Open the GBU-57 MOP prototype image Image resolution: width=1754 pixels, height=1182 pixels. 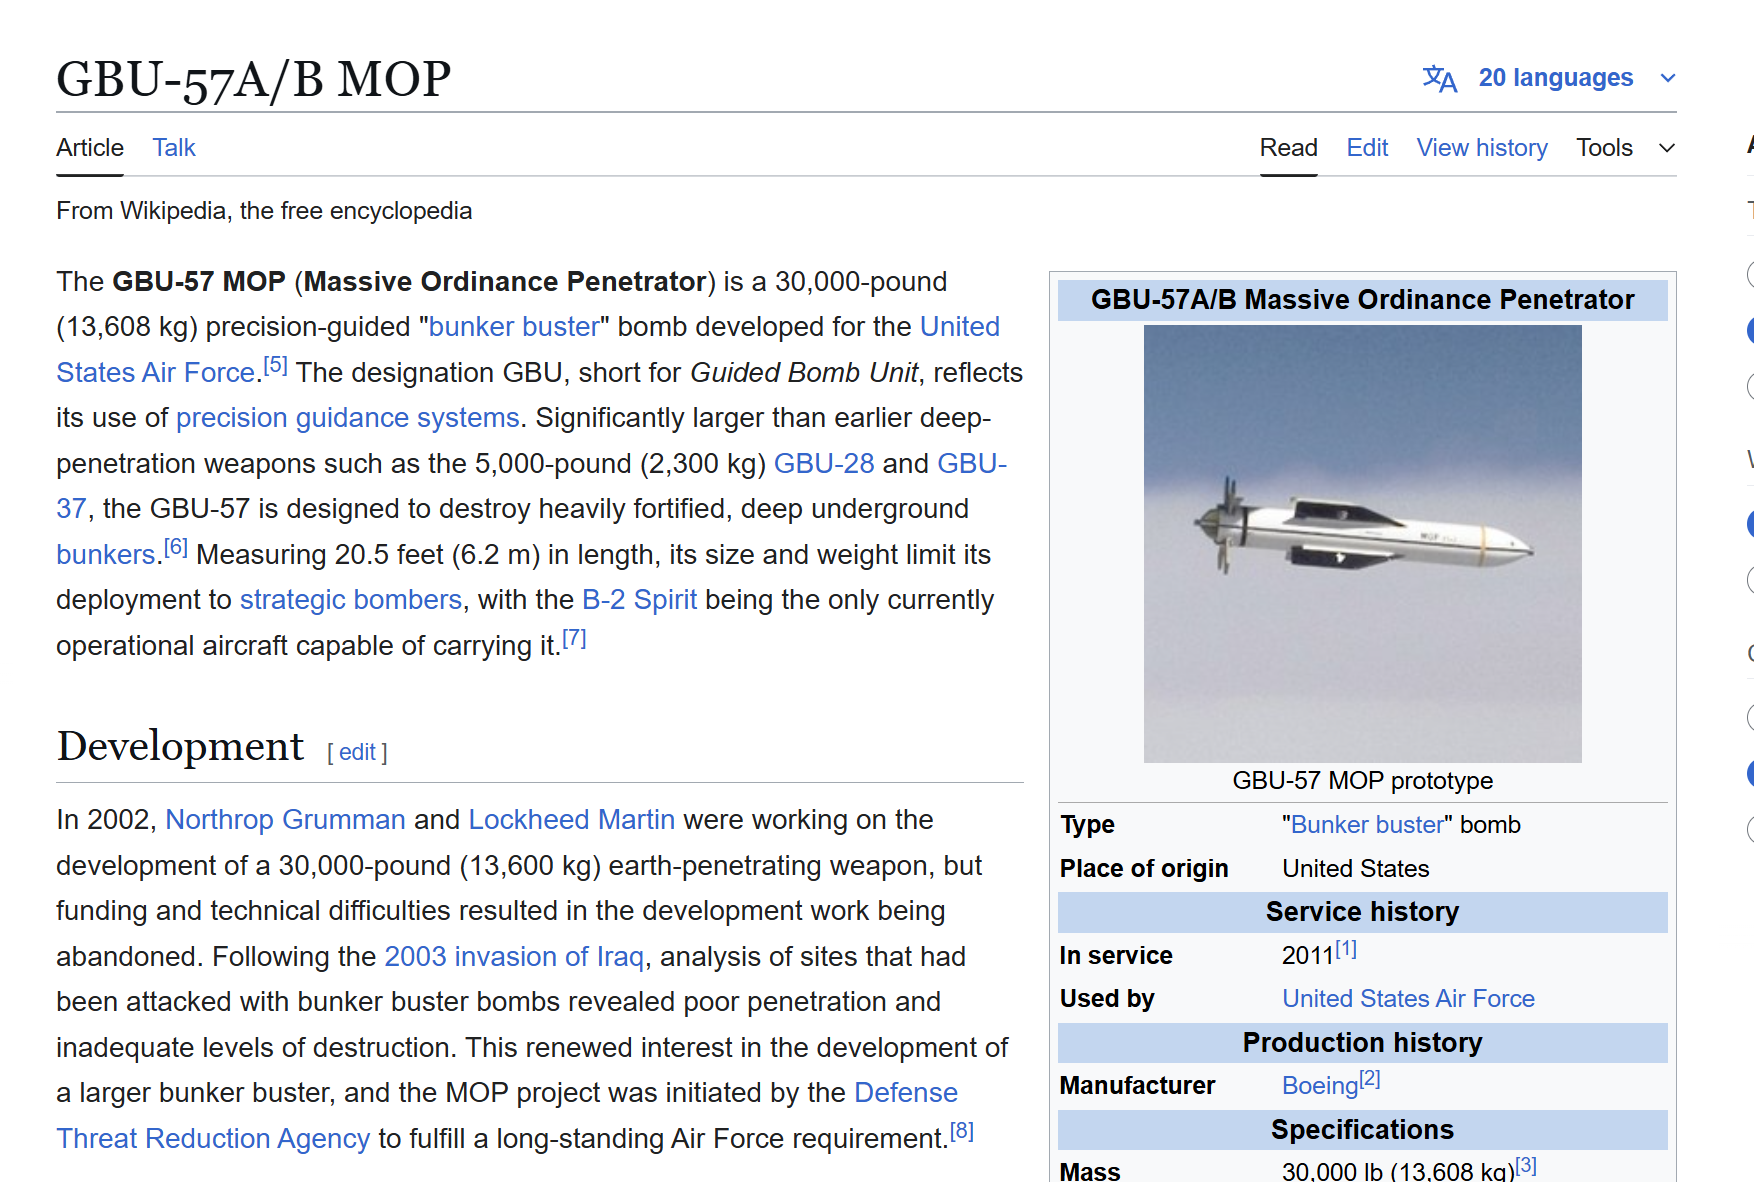coord(1362,544)
